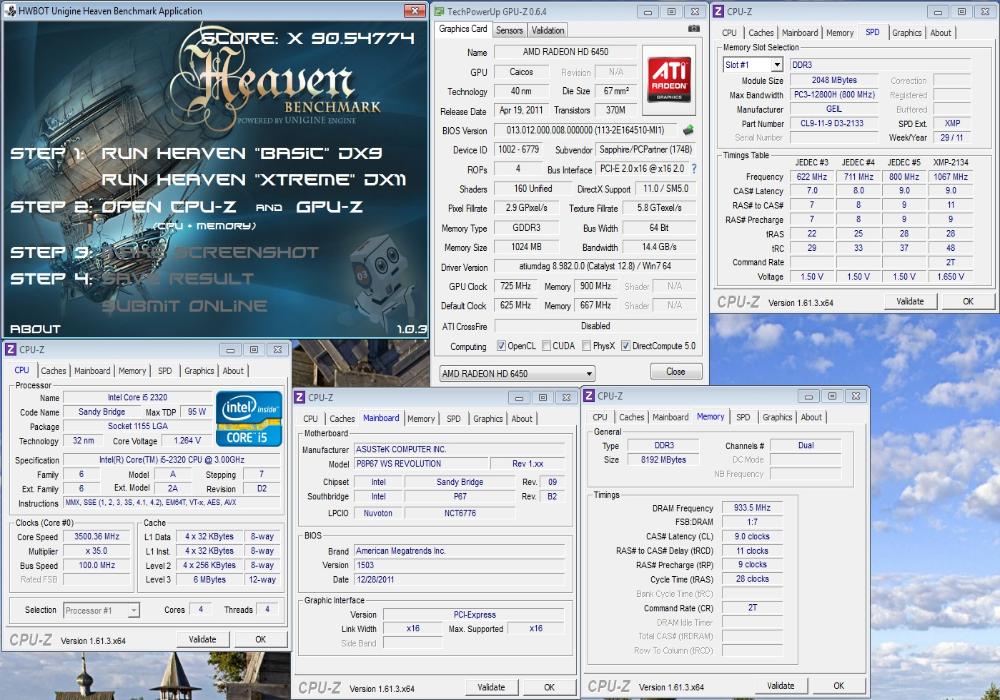Click the Part Number CL9-11-9 D3-2133 field
This screenshot has height=700, width=1000.
[x=834, y=123]
